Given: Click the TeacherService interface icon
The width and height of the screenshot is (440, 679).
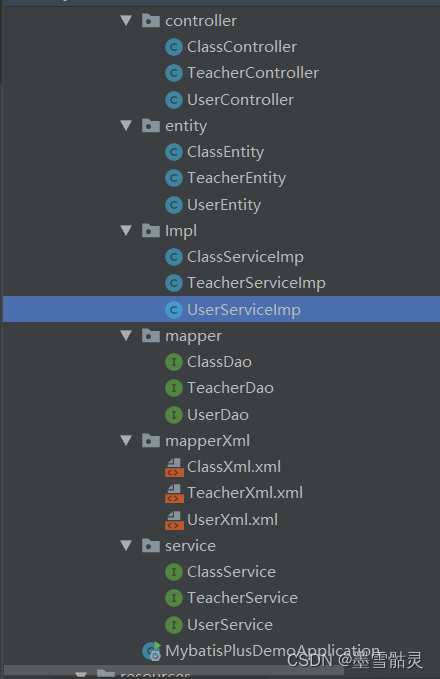Looking at the screenshot, I should pos(174,598).
